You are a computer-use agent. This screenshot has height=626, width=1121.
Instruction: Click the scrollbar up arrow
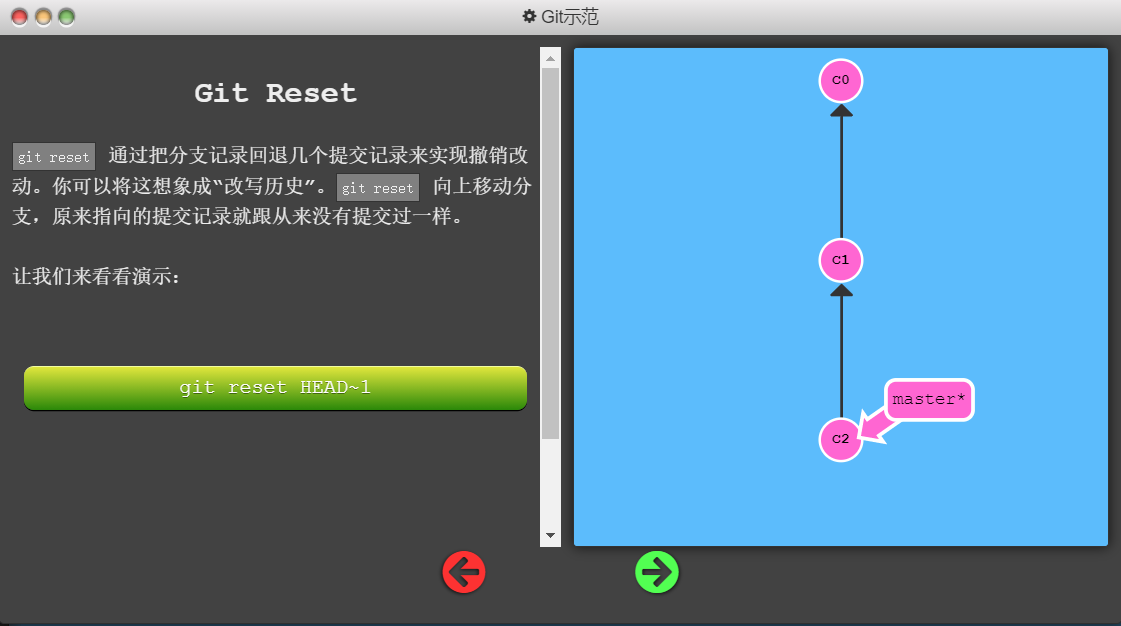click(x=550, y=57)
